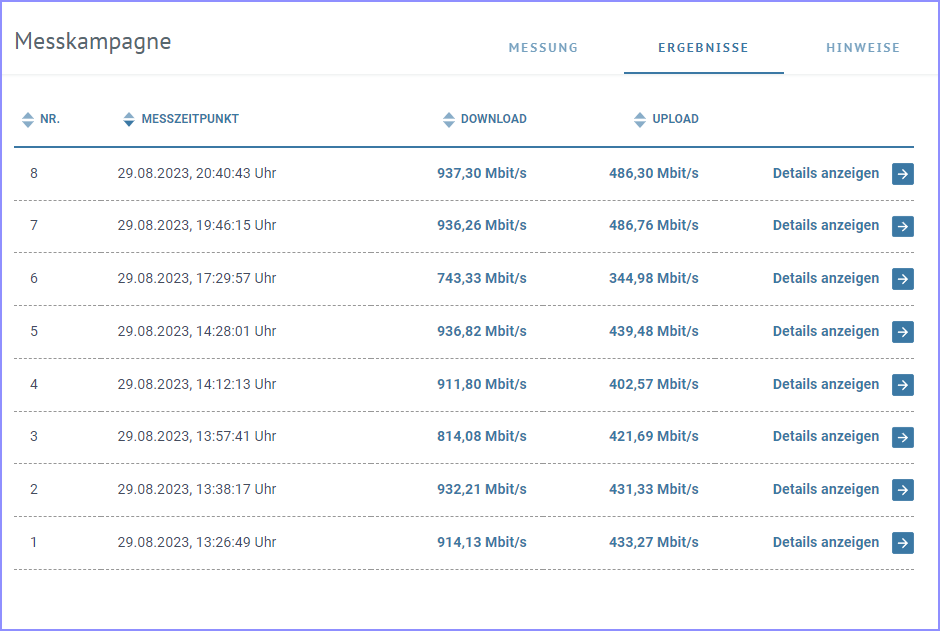
Task: Sort by Upload column arrows
Action: [640, 119]
